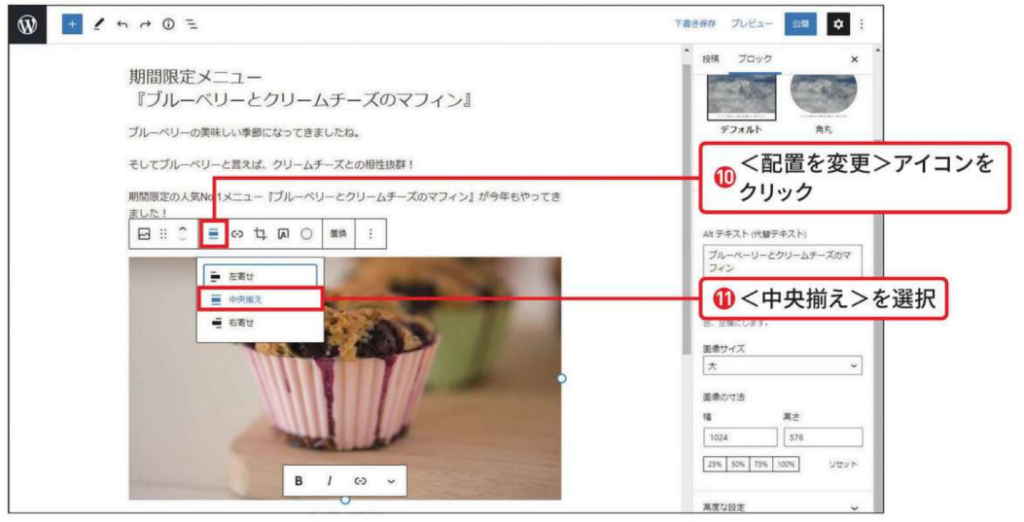Viewport: 1024px width, 522px height.
Task: Click the 公開 publish button
Action: tap(800, 24)
